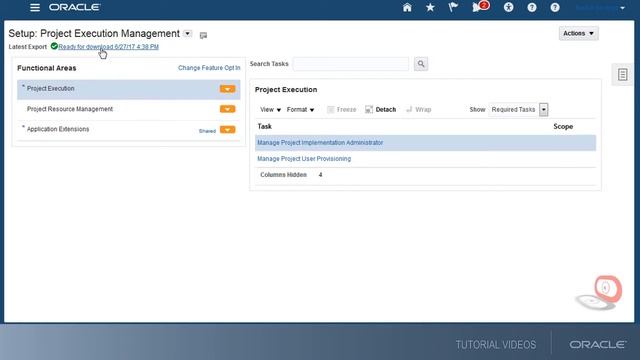Open the View menu
The height and width of the screenshot is (360, 640).
[271, 109]
